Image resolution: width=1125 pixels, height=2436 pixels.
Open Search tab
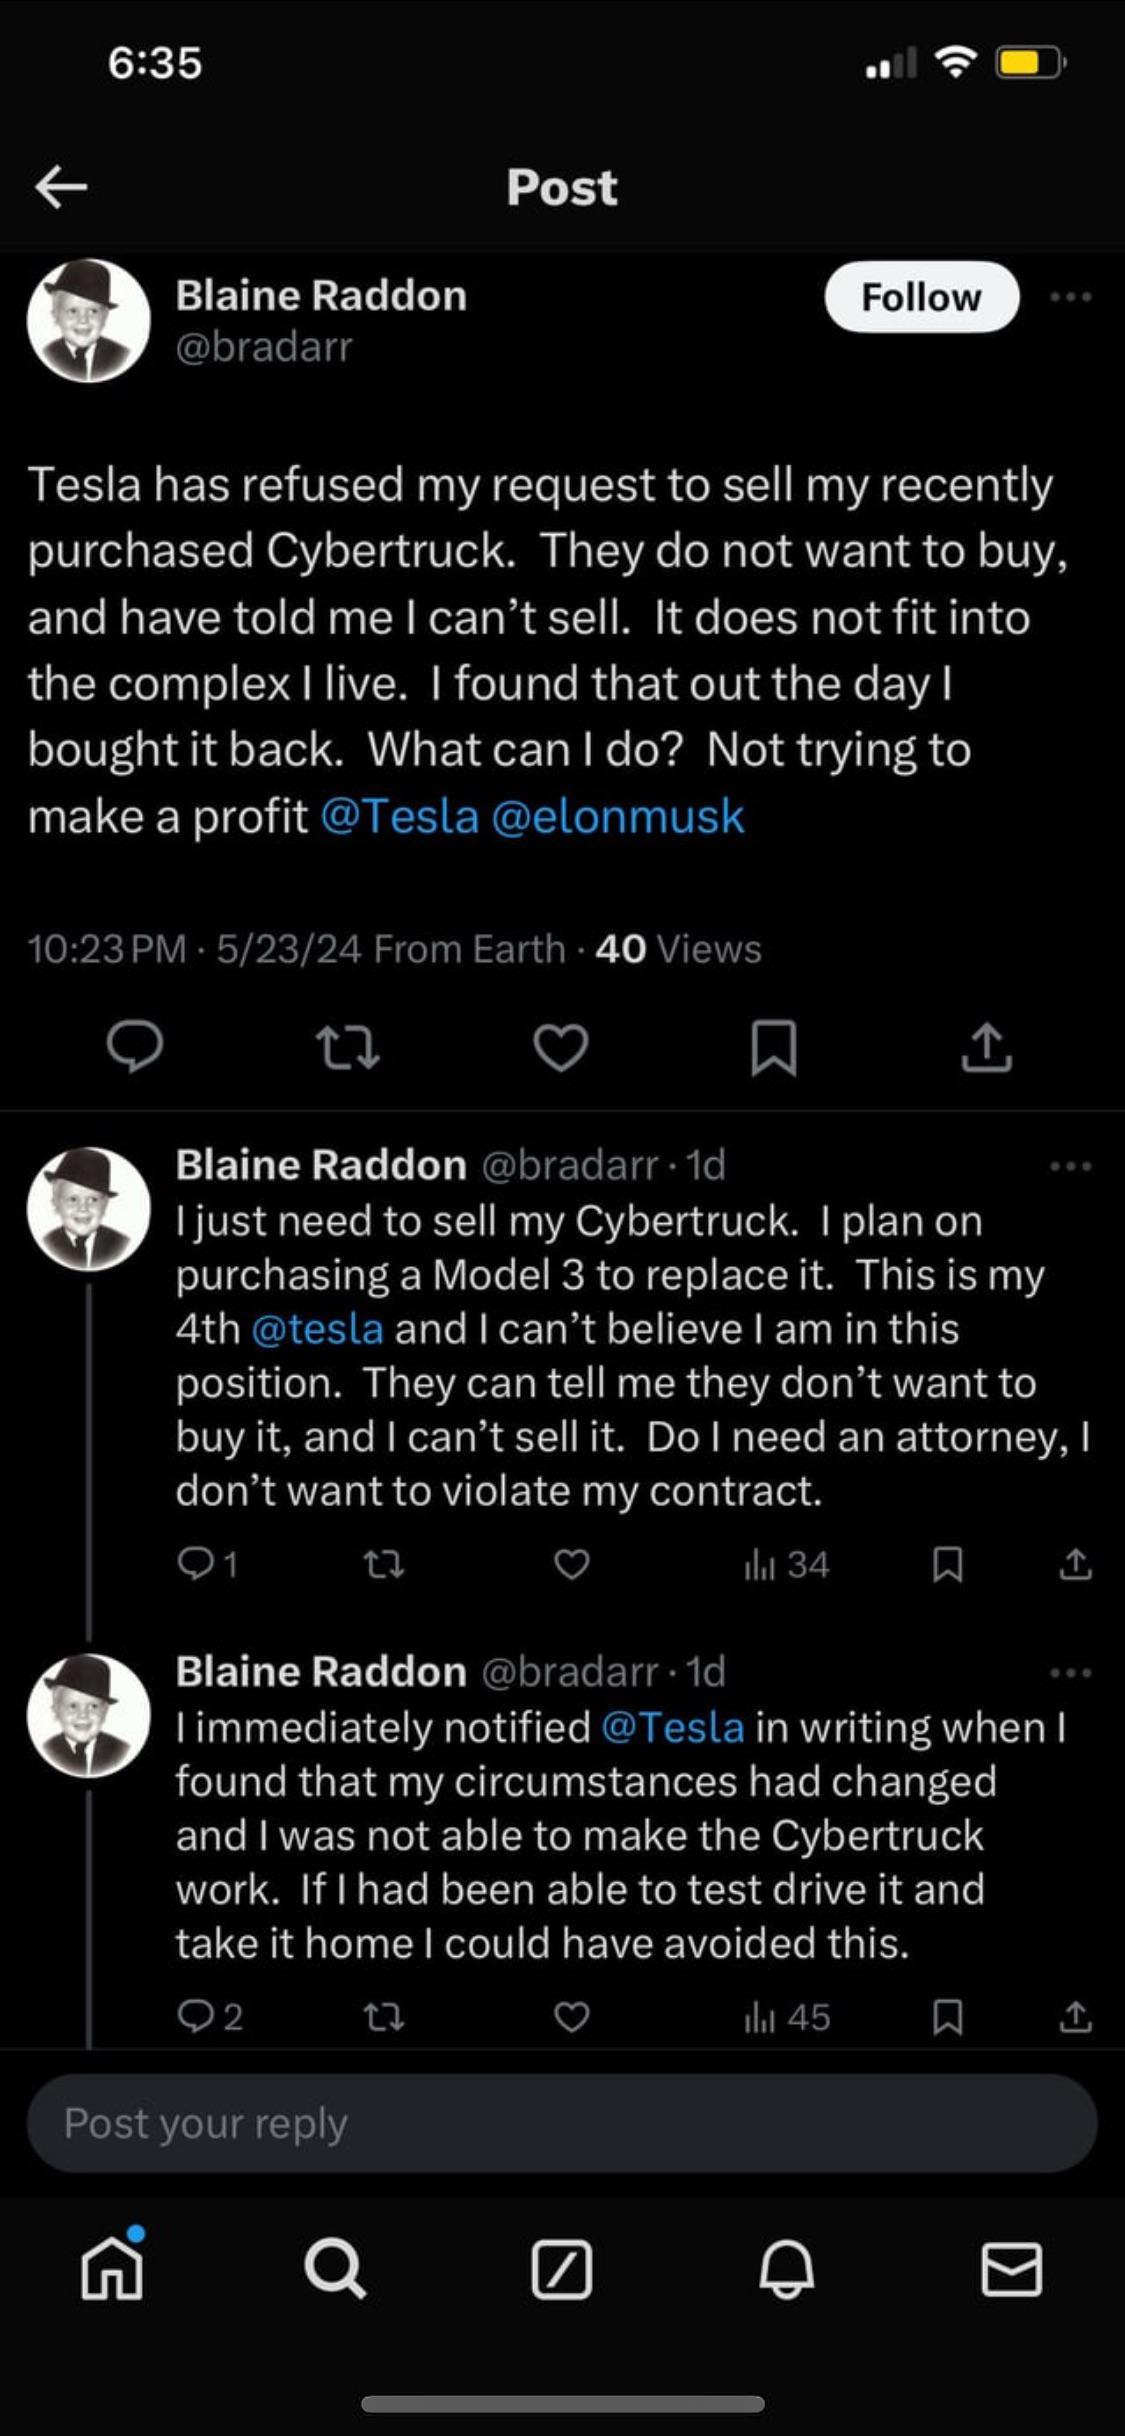(335, 2269)
